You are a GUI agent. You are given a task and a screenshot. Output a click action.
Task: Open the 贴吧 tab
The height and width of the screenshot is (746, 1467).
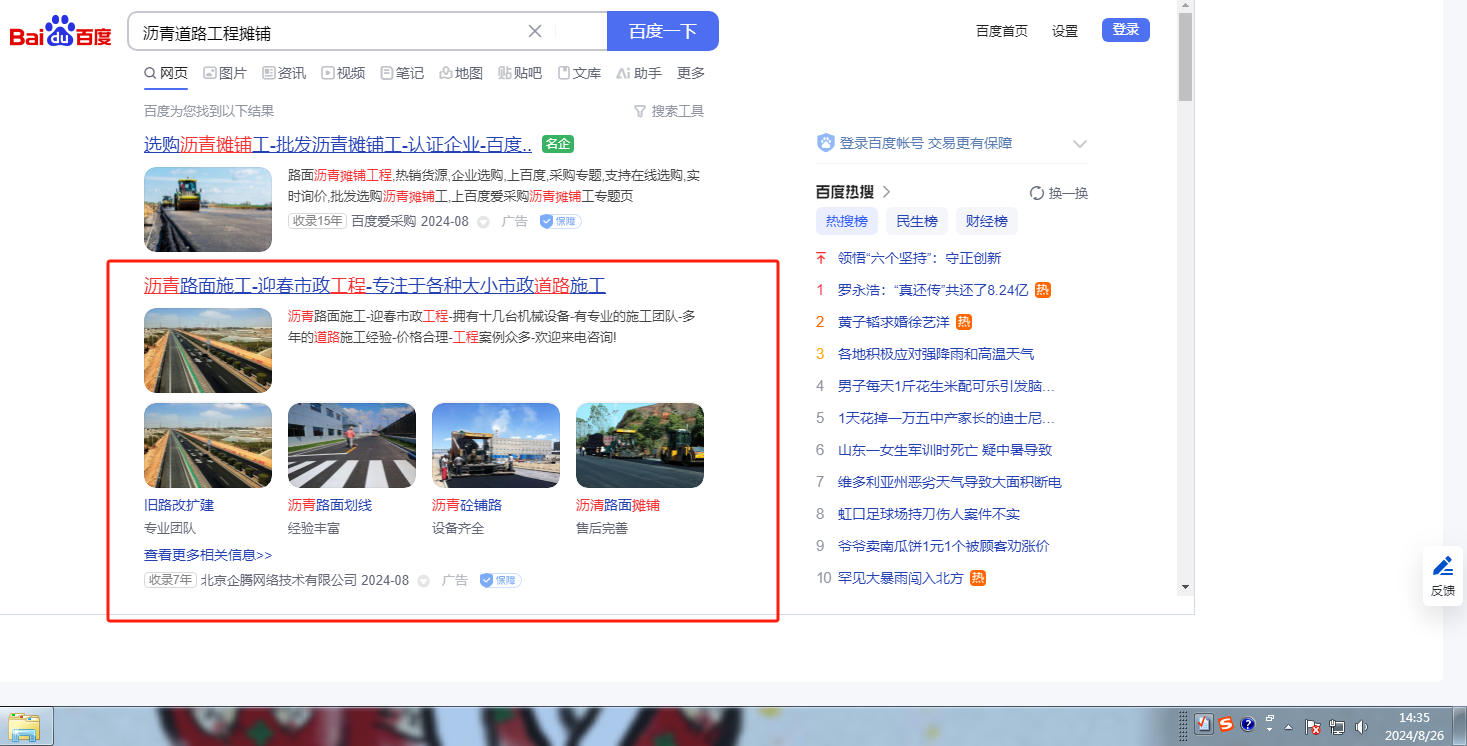point(520,73)
